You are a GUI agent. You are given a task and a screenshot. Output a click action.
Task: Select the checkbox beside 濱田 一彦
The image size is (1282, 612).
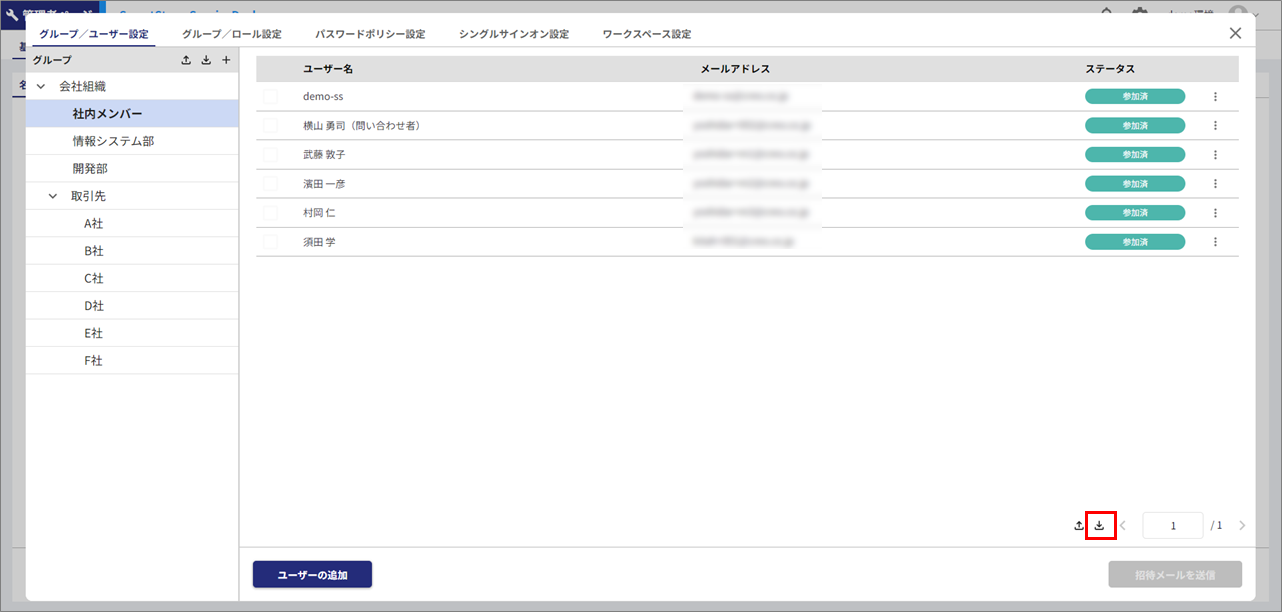pos(270,184)
